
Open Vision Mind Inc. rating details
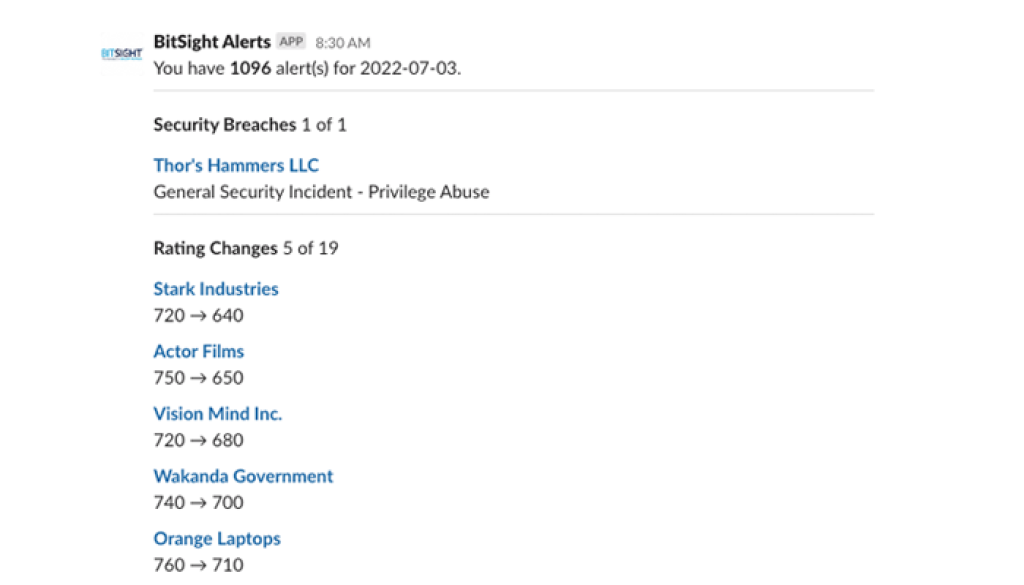(217, 413)
